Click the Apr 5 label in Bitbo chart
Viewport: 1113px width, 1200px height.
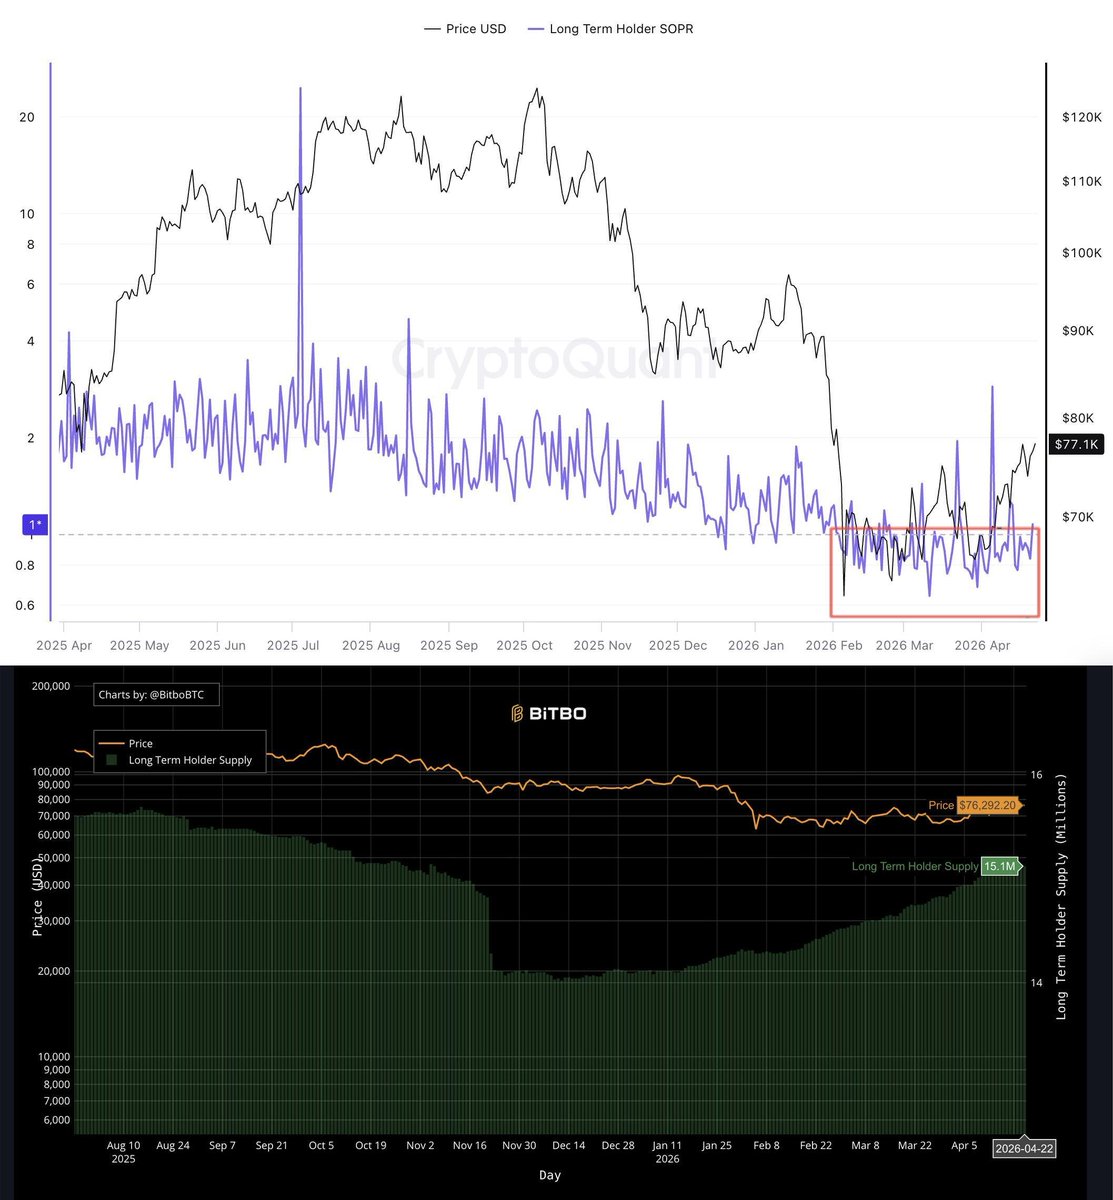pos(963,1146)
